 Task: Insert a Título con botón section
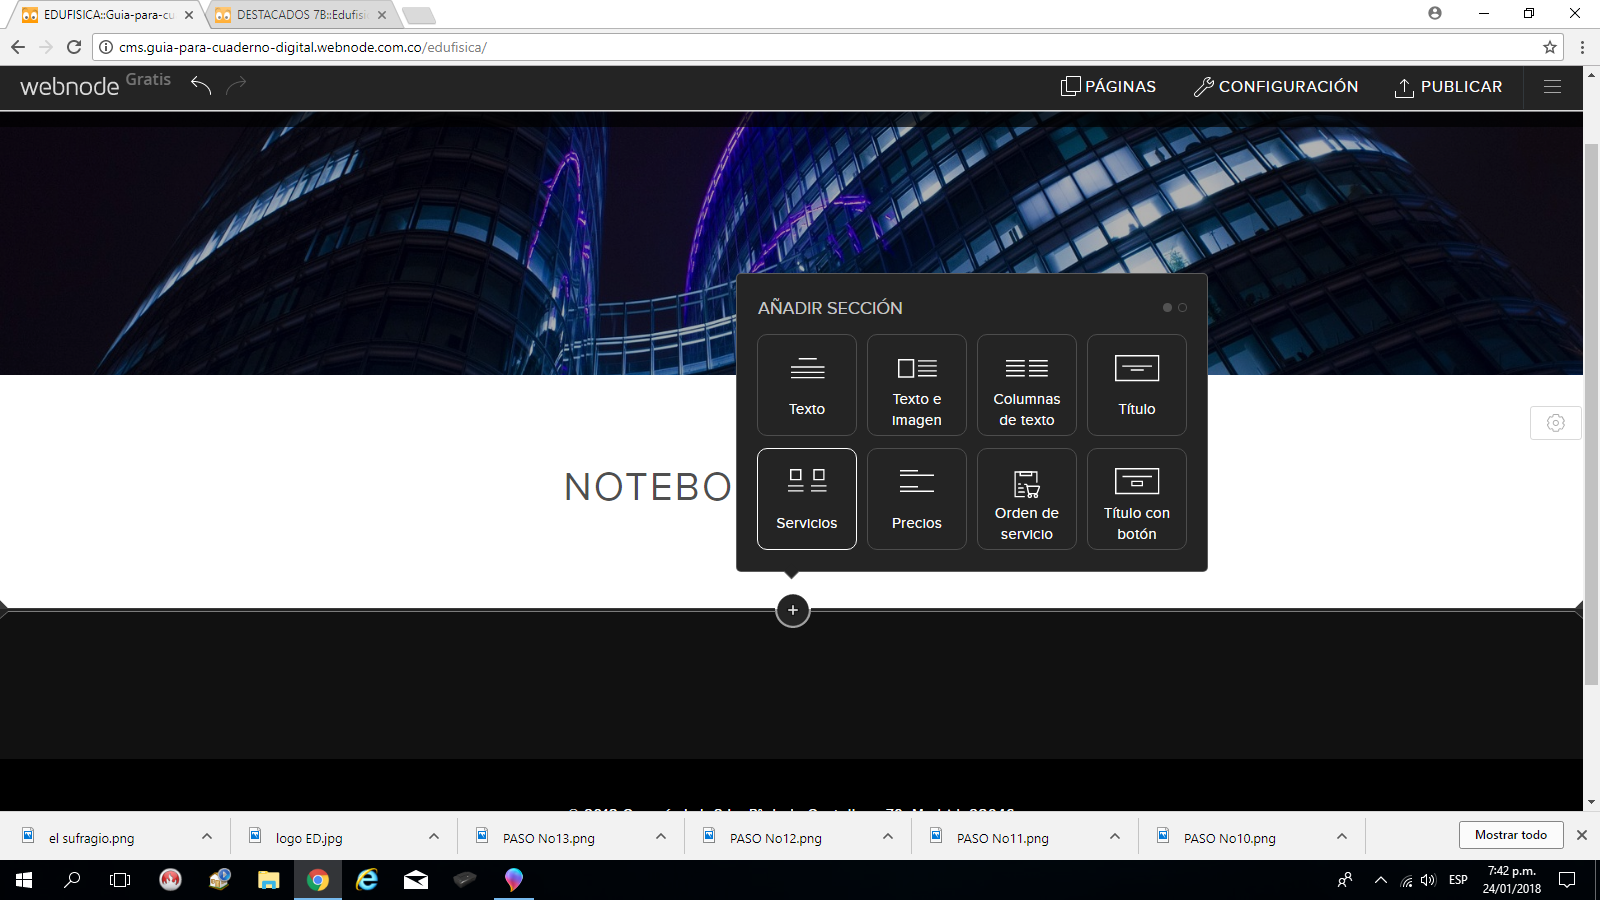coord(1137,499)
